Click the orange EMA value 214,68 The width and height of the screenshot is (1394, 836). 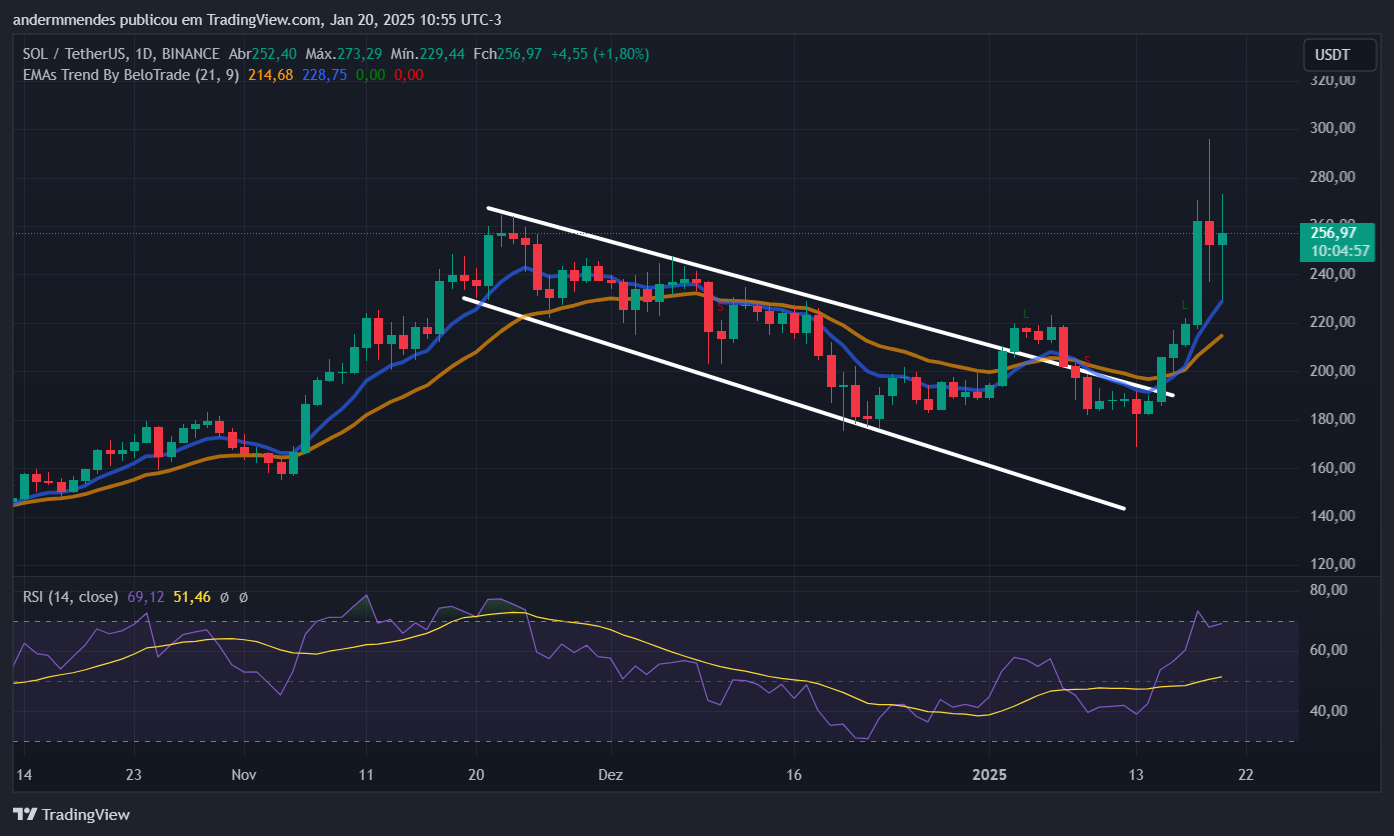271,74
